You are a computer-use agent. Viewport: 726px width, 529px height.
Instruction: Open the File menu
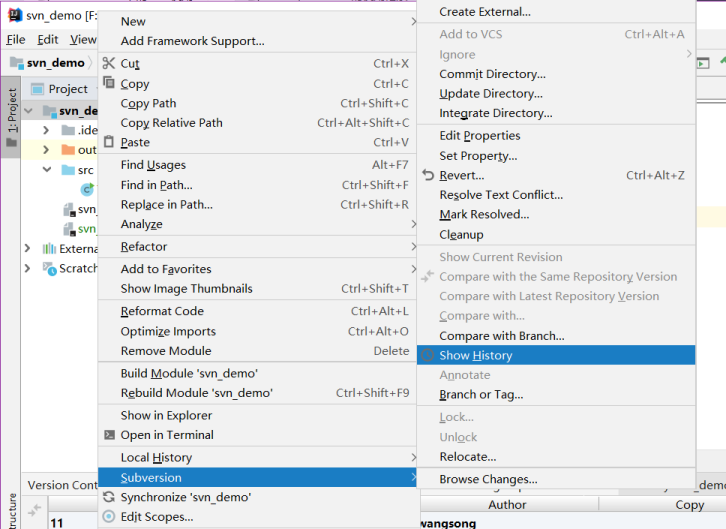point(16,40)
